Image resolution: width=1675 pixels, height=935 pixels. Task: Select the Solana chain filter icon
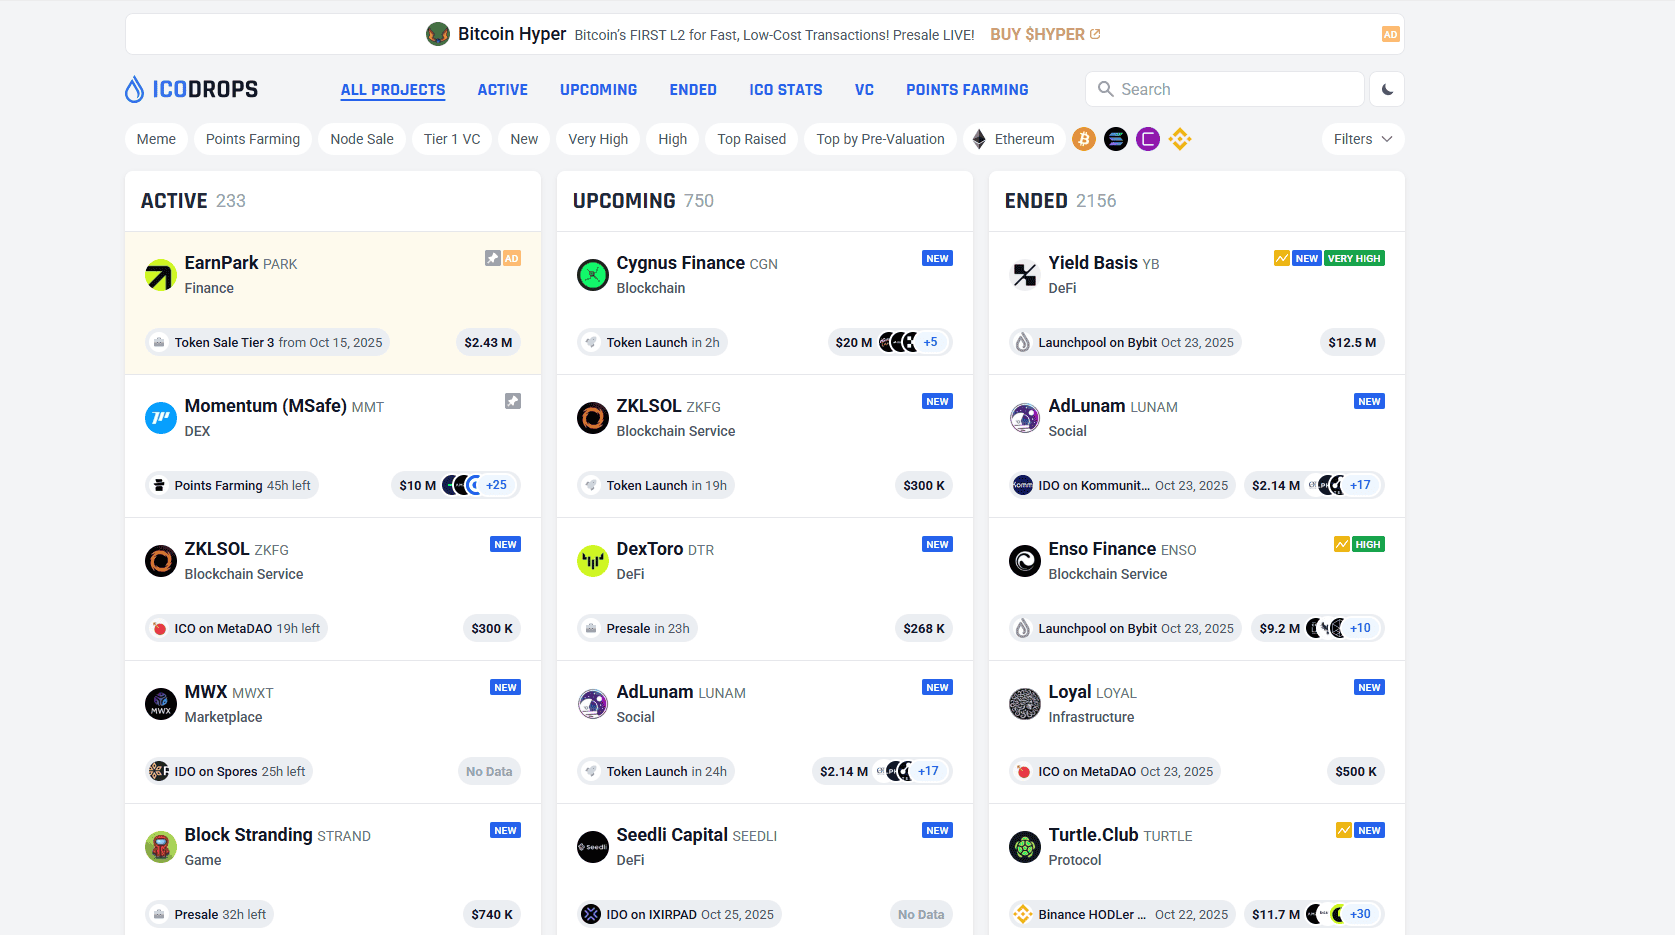pos(1116,139)
